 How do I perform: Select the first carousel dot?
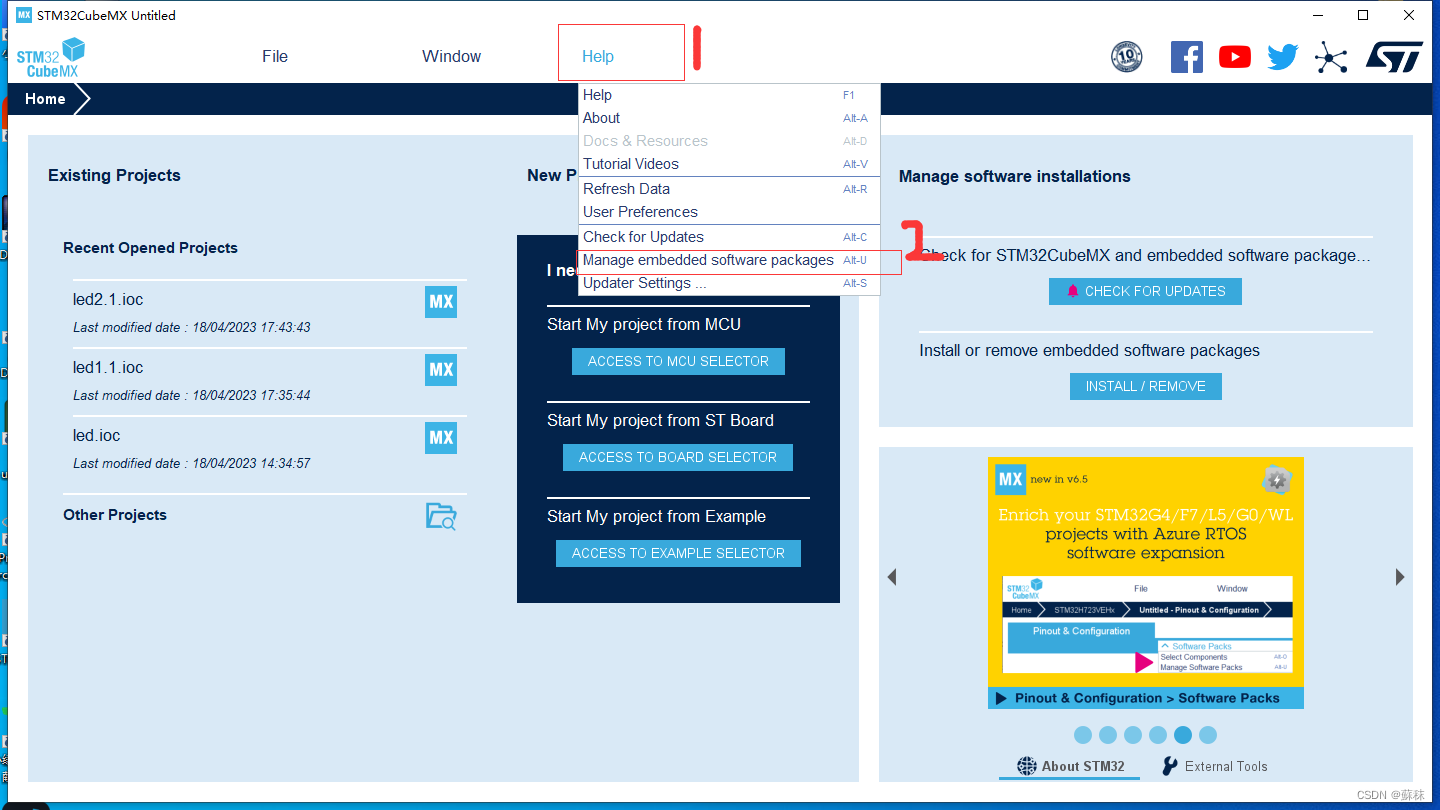coord(1083,735)
